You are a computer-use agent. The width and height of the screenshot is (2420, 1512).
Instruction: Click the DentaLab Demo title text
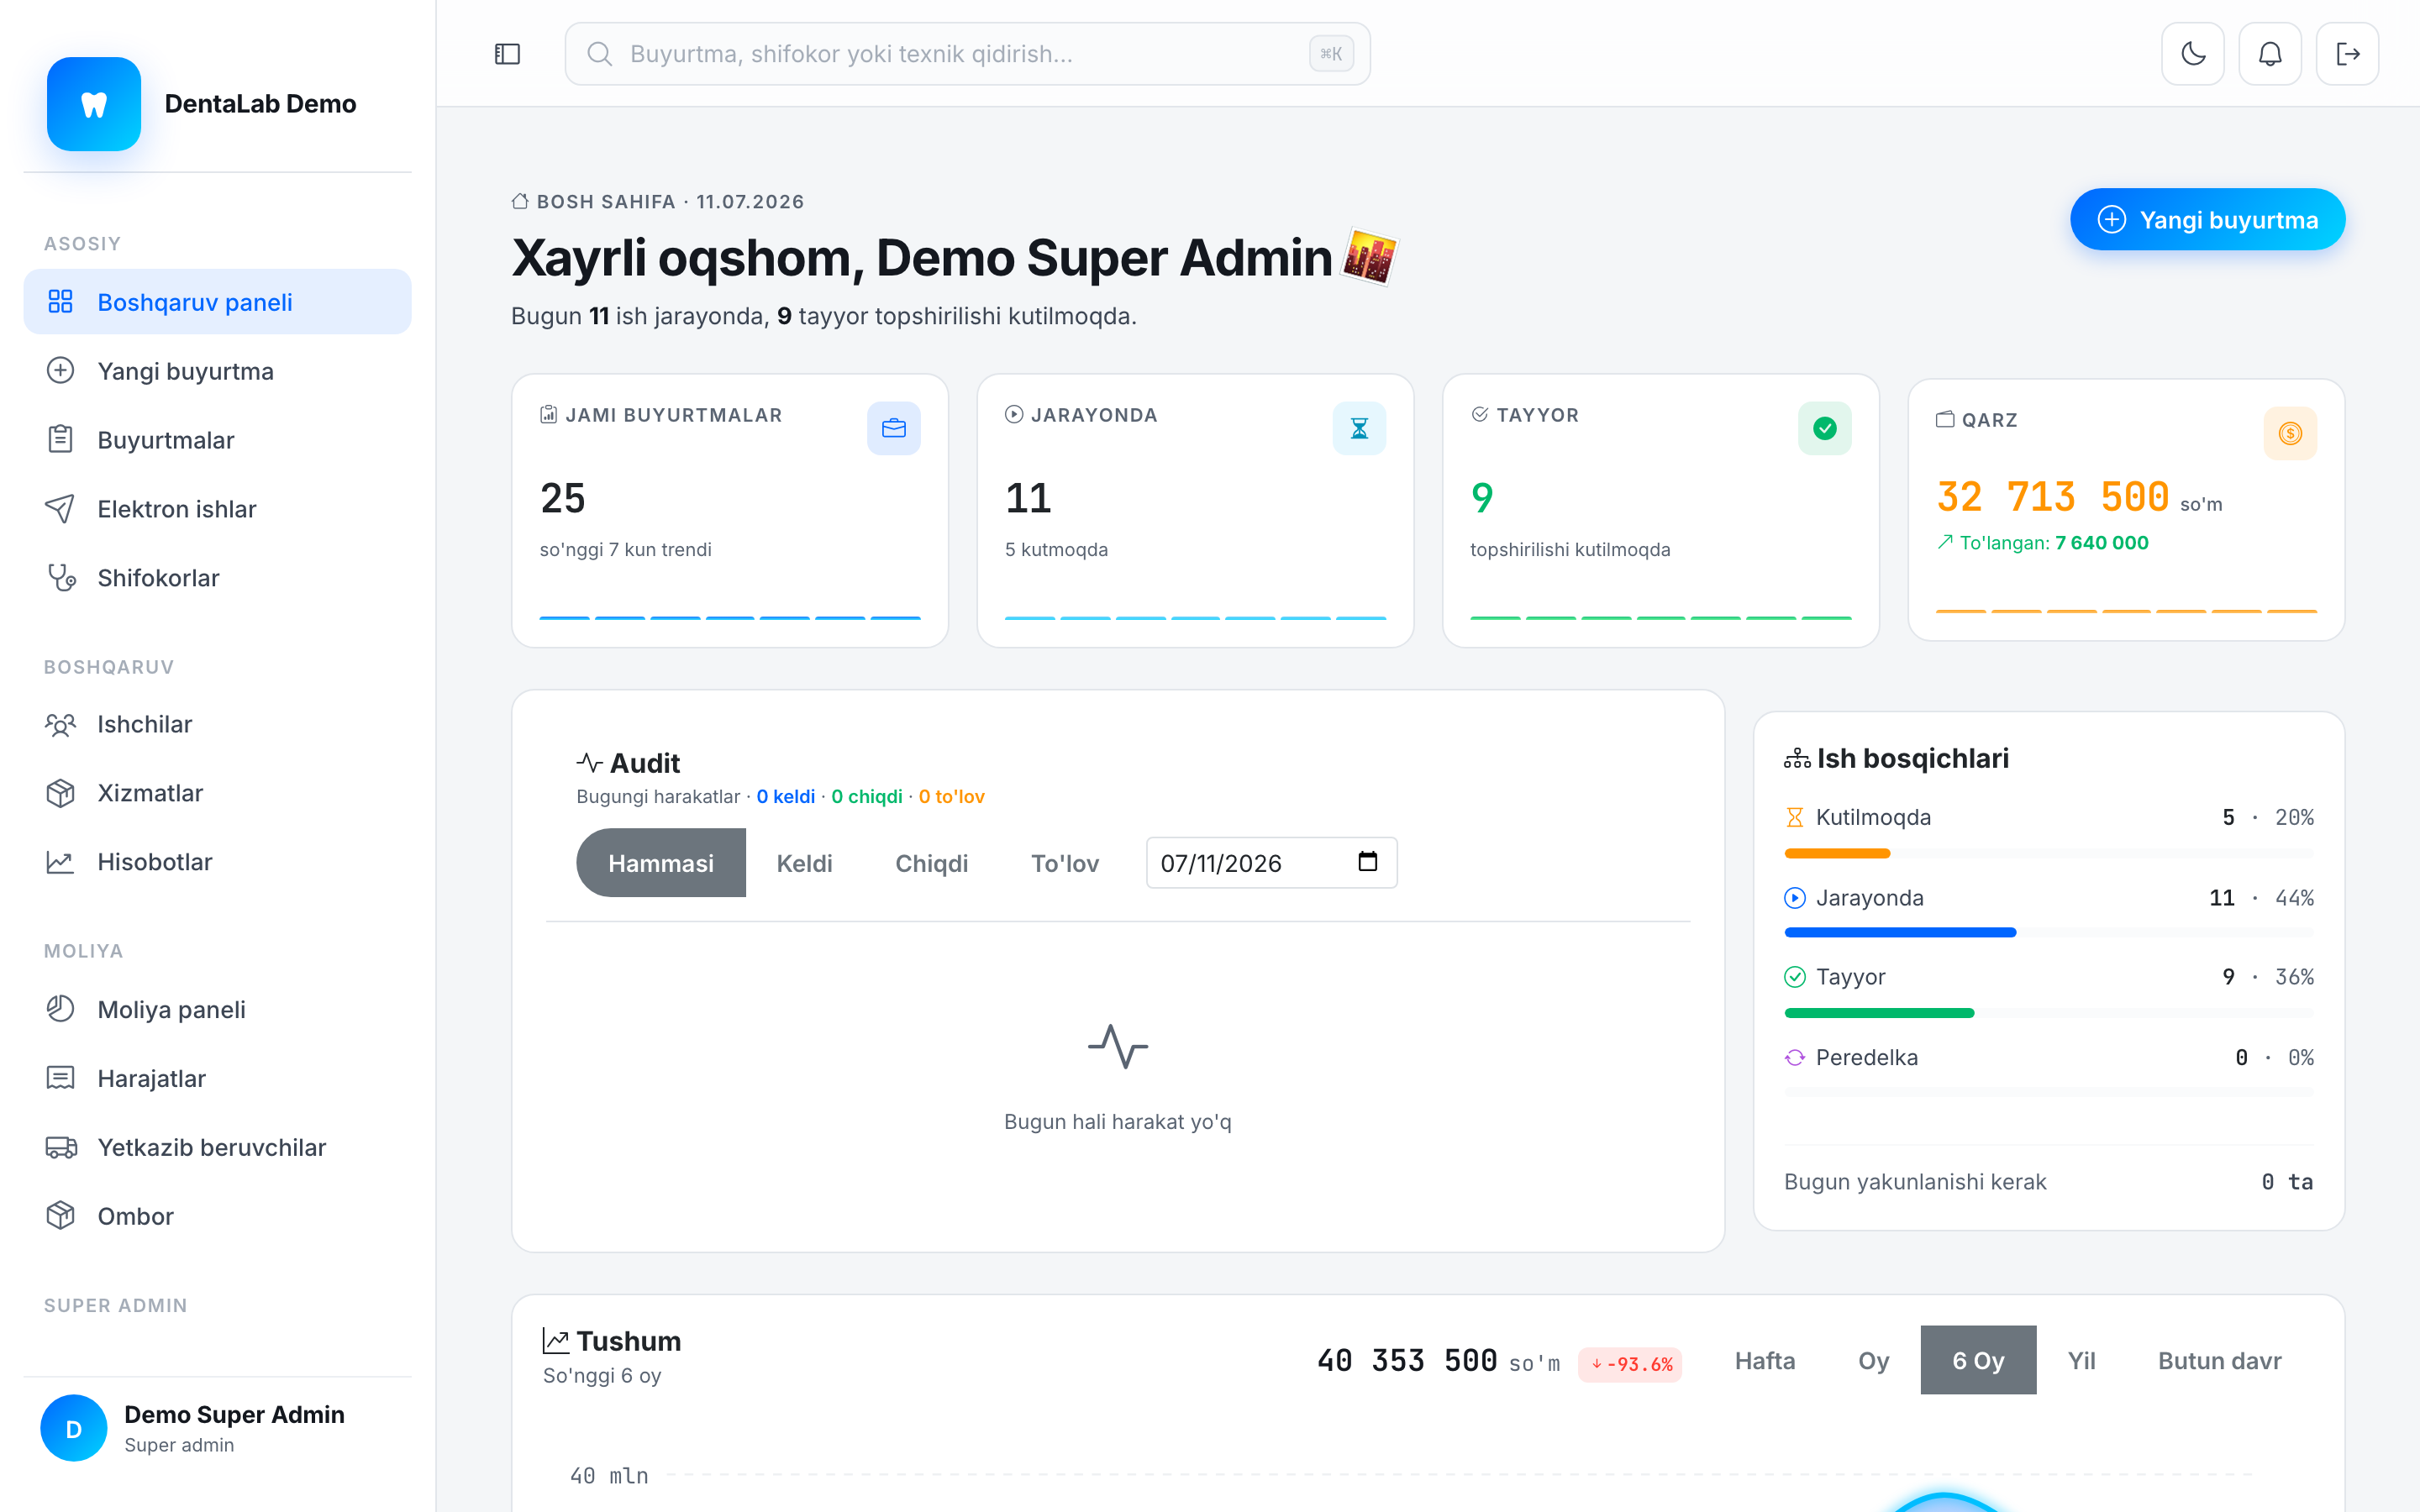(x=260, y=104)
